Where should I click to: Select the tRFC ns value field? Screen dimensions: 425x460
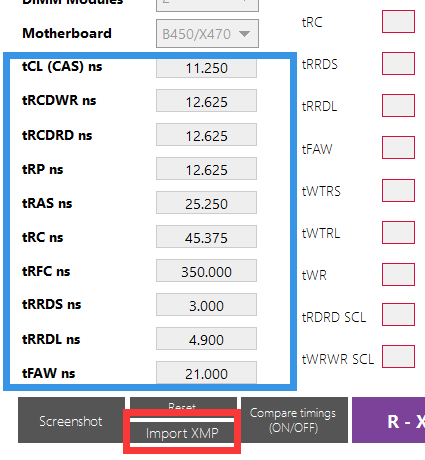206,271
